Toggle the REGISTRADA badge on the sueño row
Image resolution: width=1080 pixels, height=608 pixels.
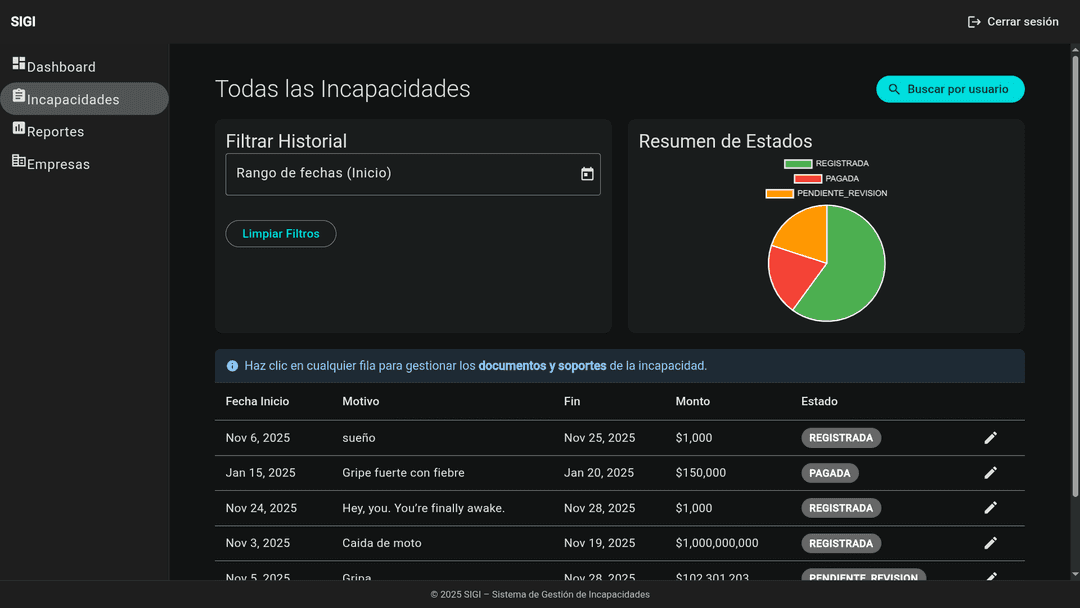841,437
